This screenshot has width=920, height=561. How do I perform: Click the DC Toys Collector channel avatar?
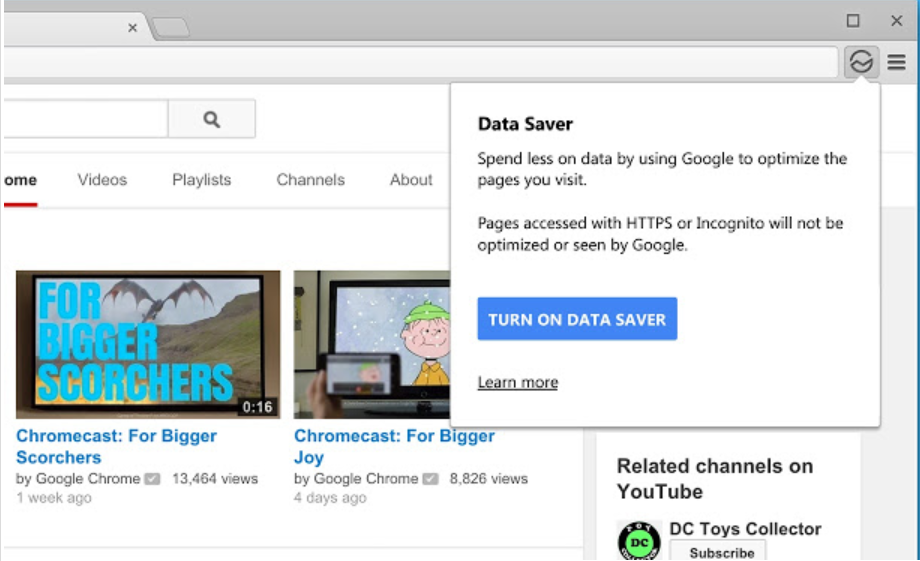(639, 540)
